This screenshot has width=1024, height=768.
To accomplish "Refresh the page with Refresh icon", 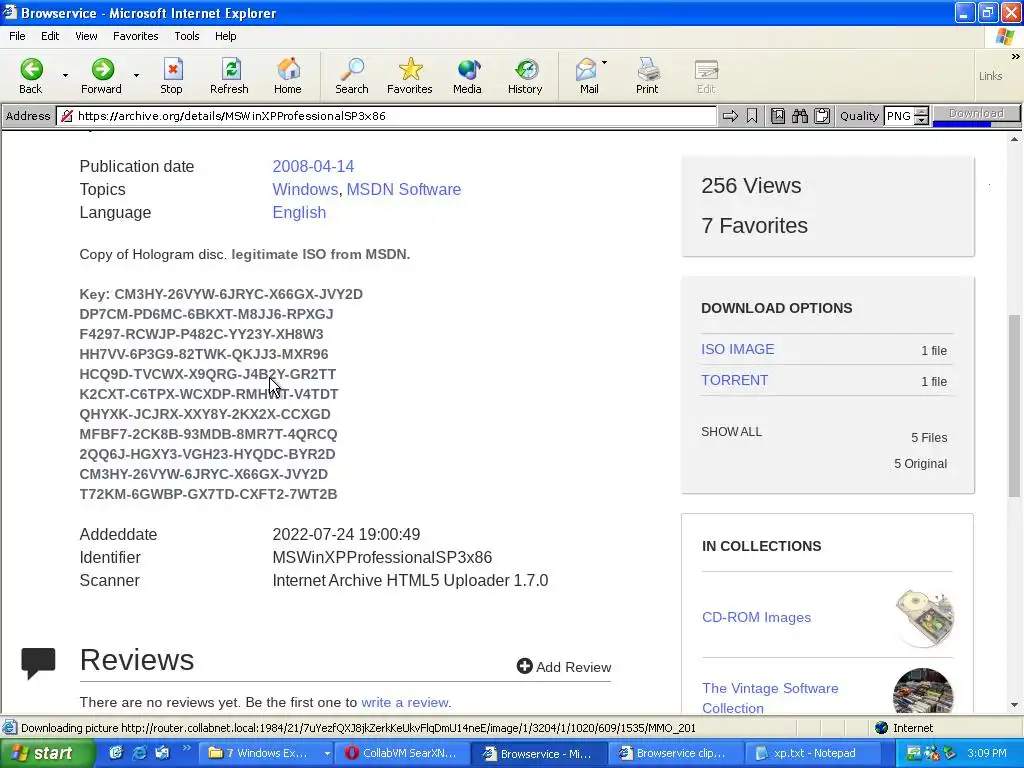I will [x=231, y=69].
